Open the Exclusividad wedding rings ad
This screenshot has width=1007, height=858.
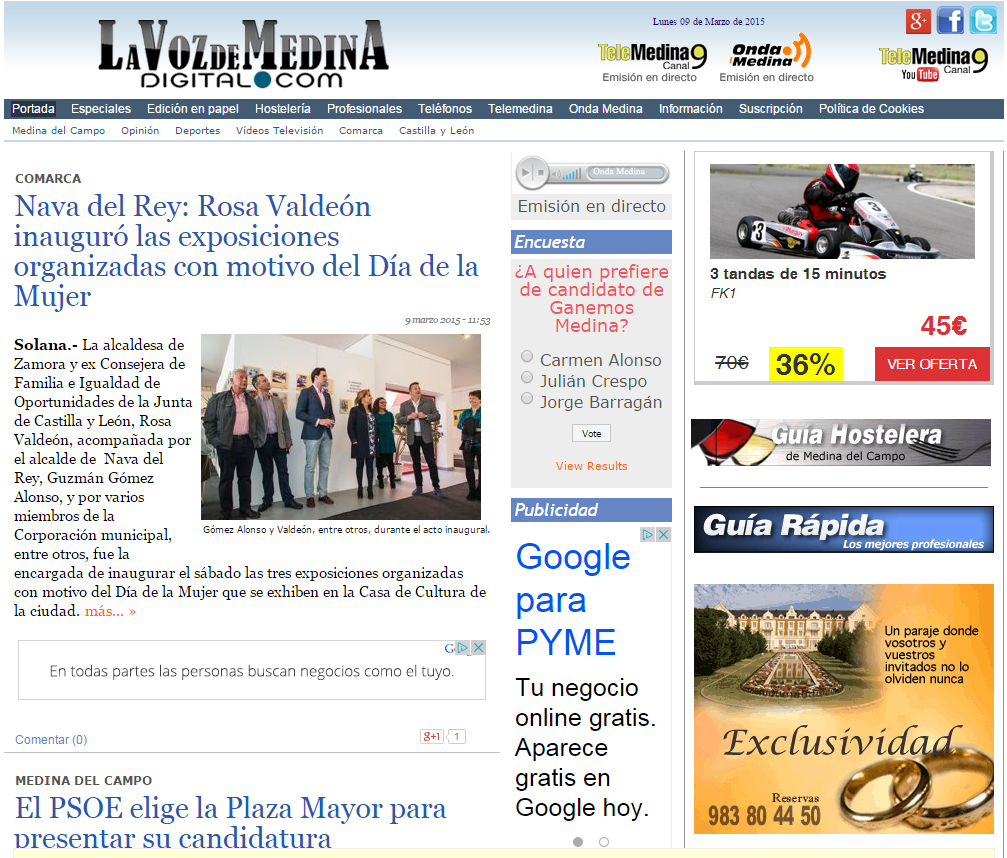pyautogui.click(x=843, y=709)
